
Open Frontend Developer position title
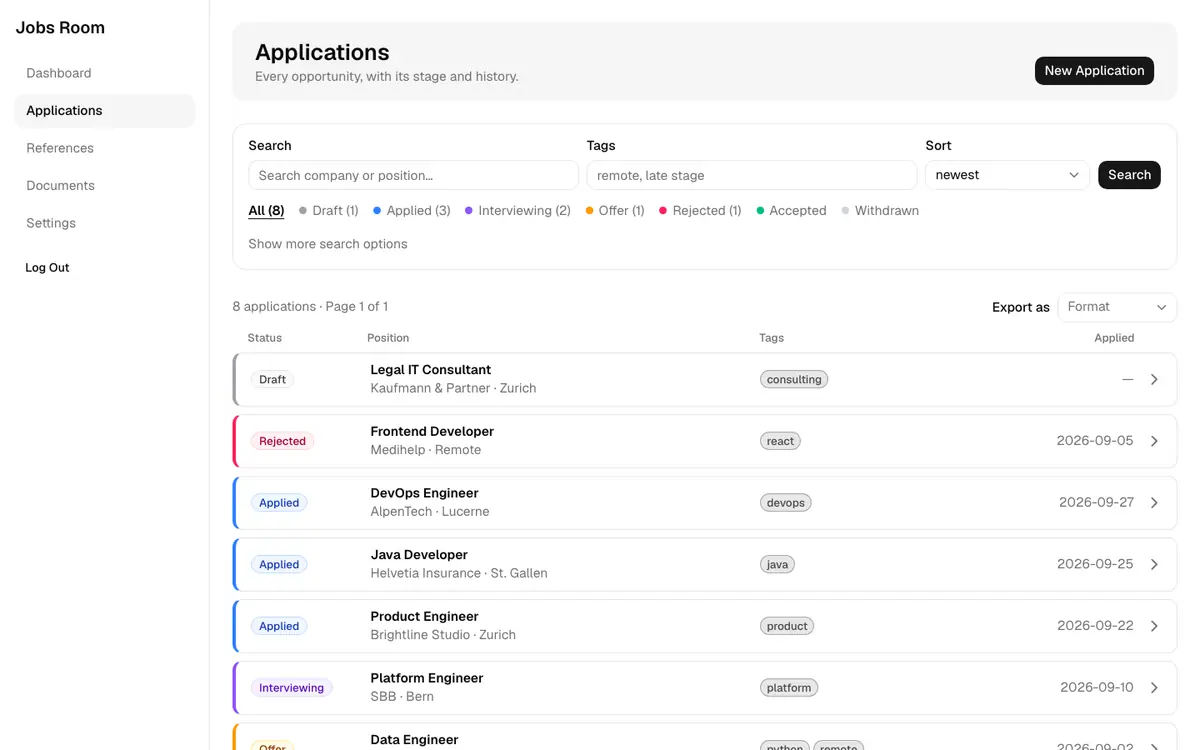point(432,432)
